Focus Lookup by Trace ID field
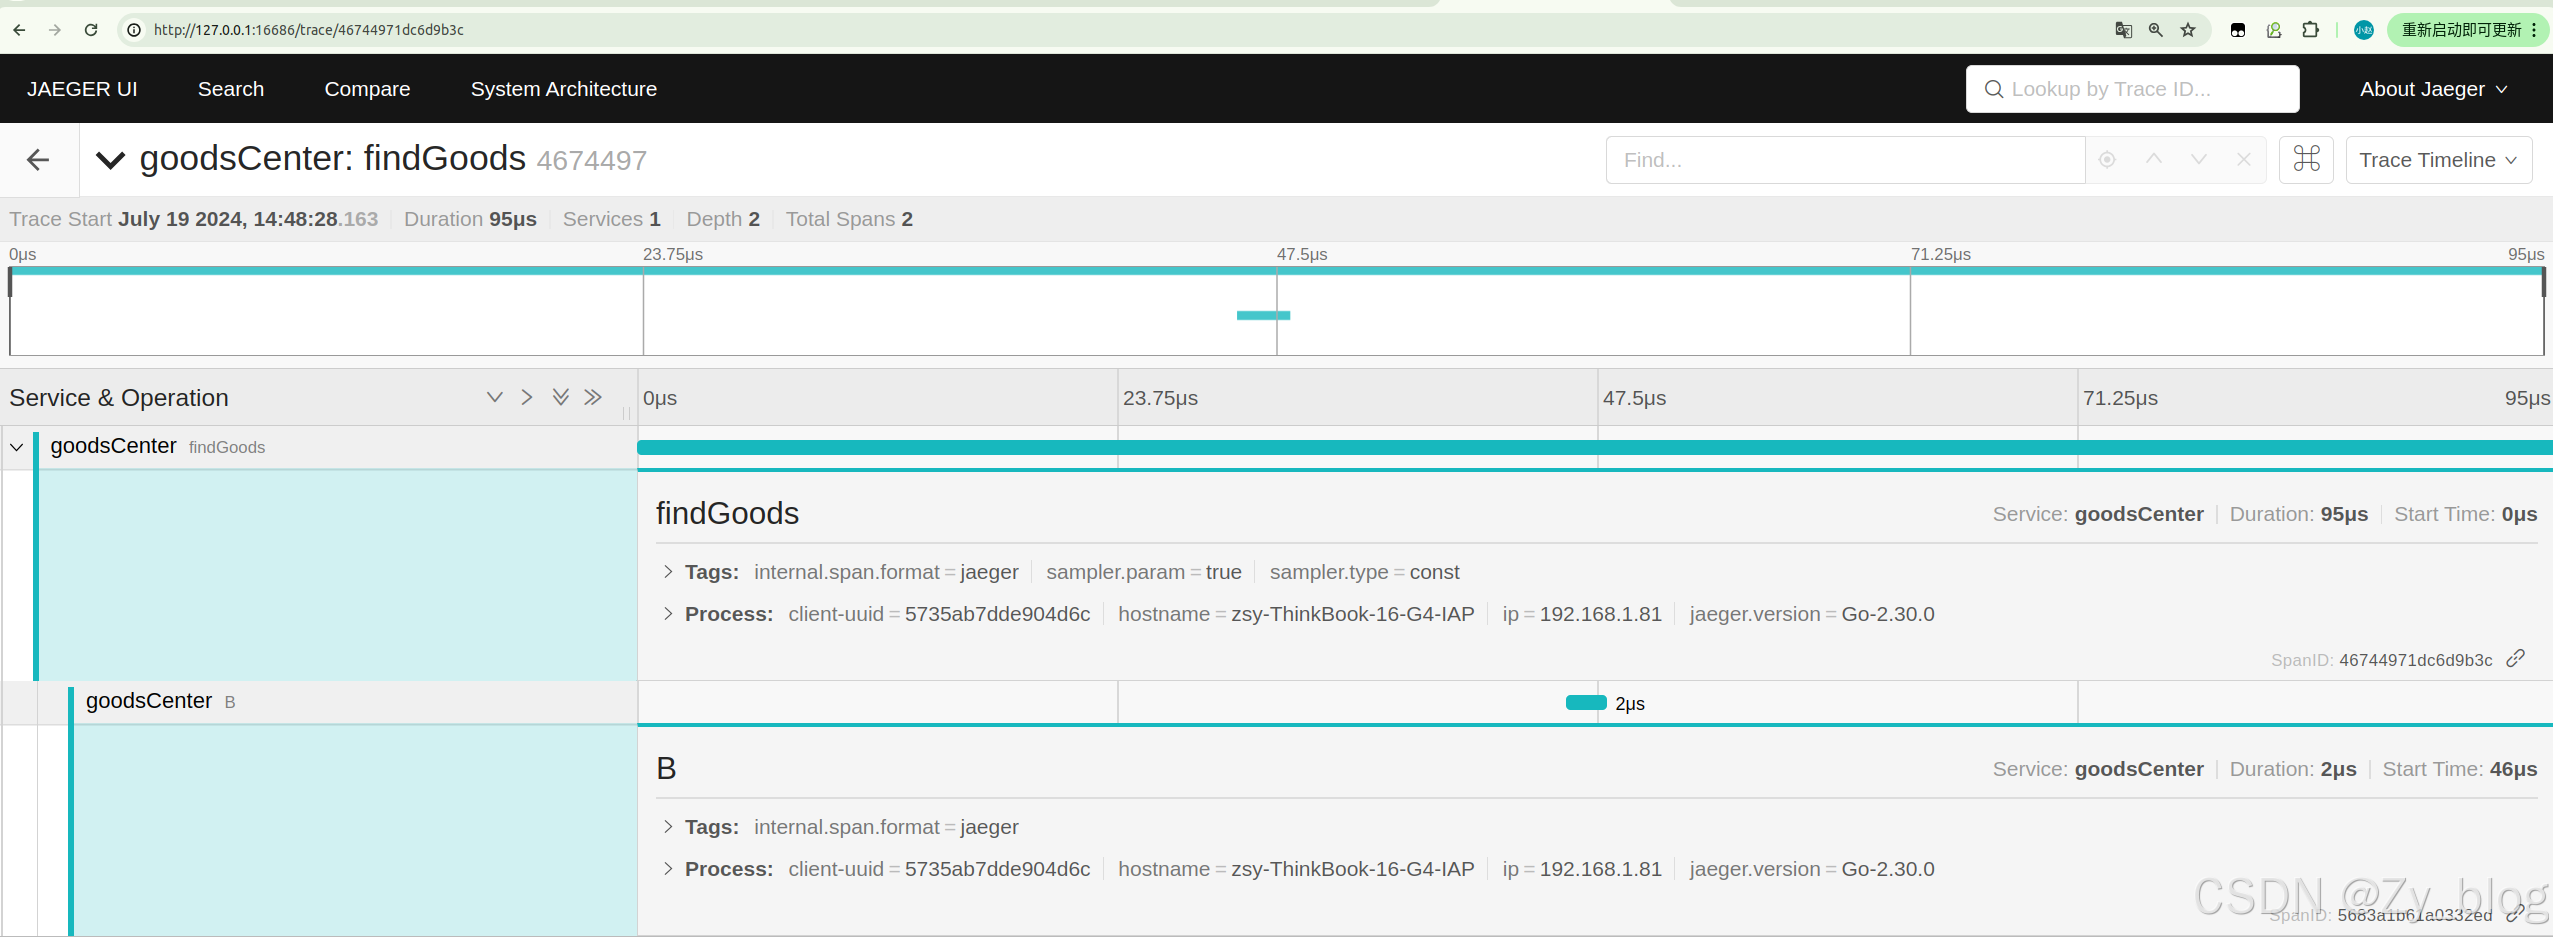The width and height of the screenshot is (2553, 939). [x=2132, y=89]
